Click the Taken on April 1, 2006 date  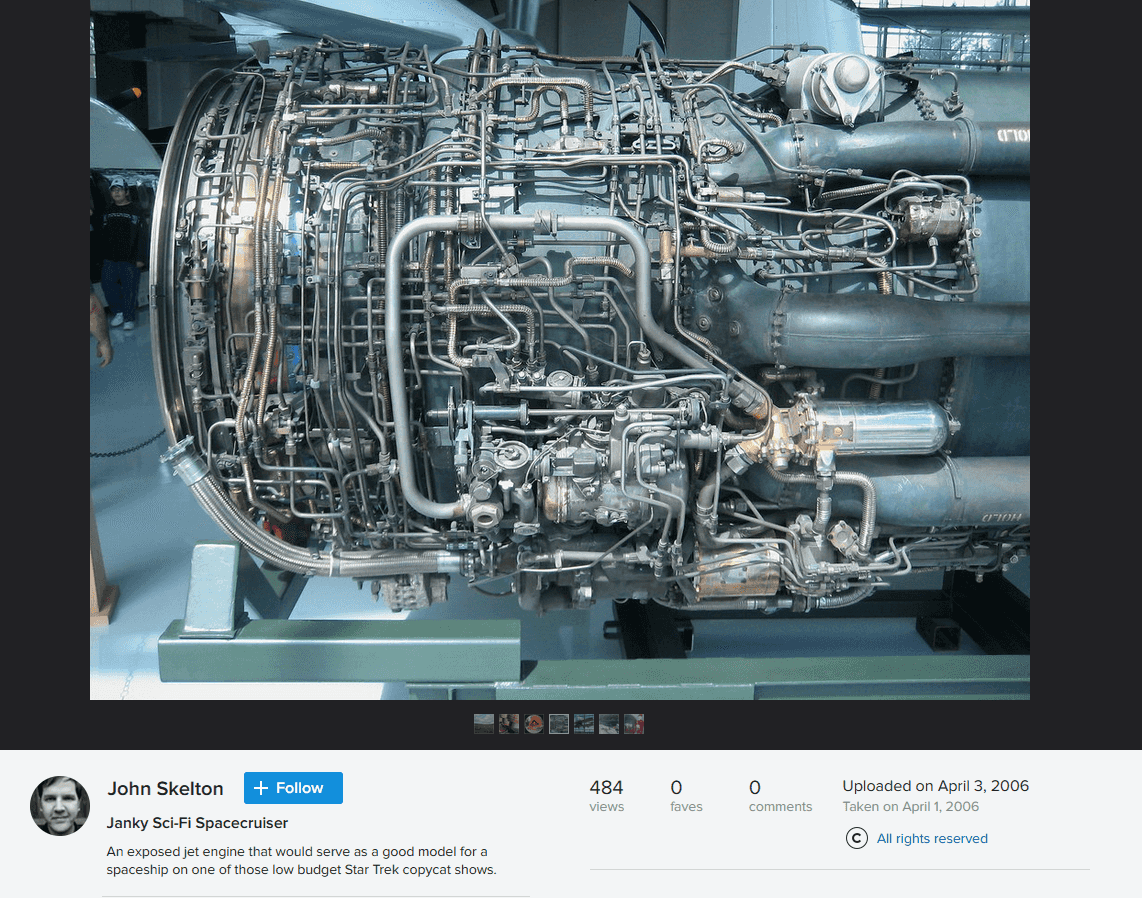[x=910, y=807]
